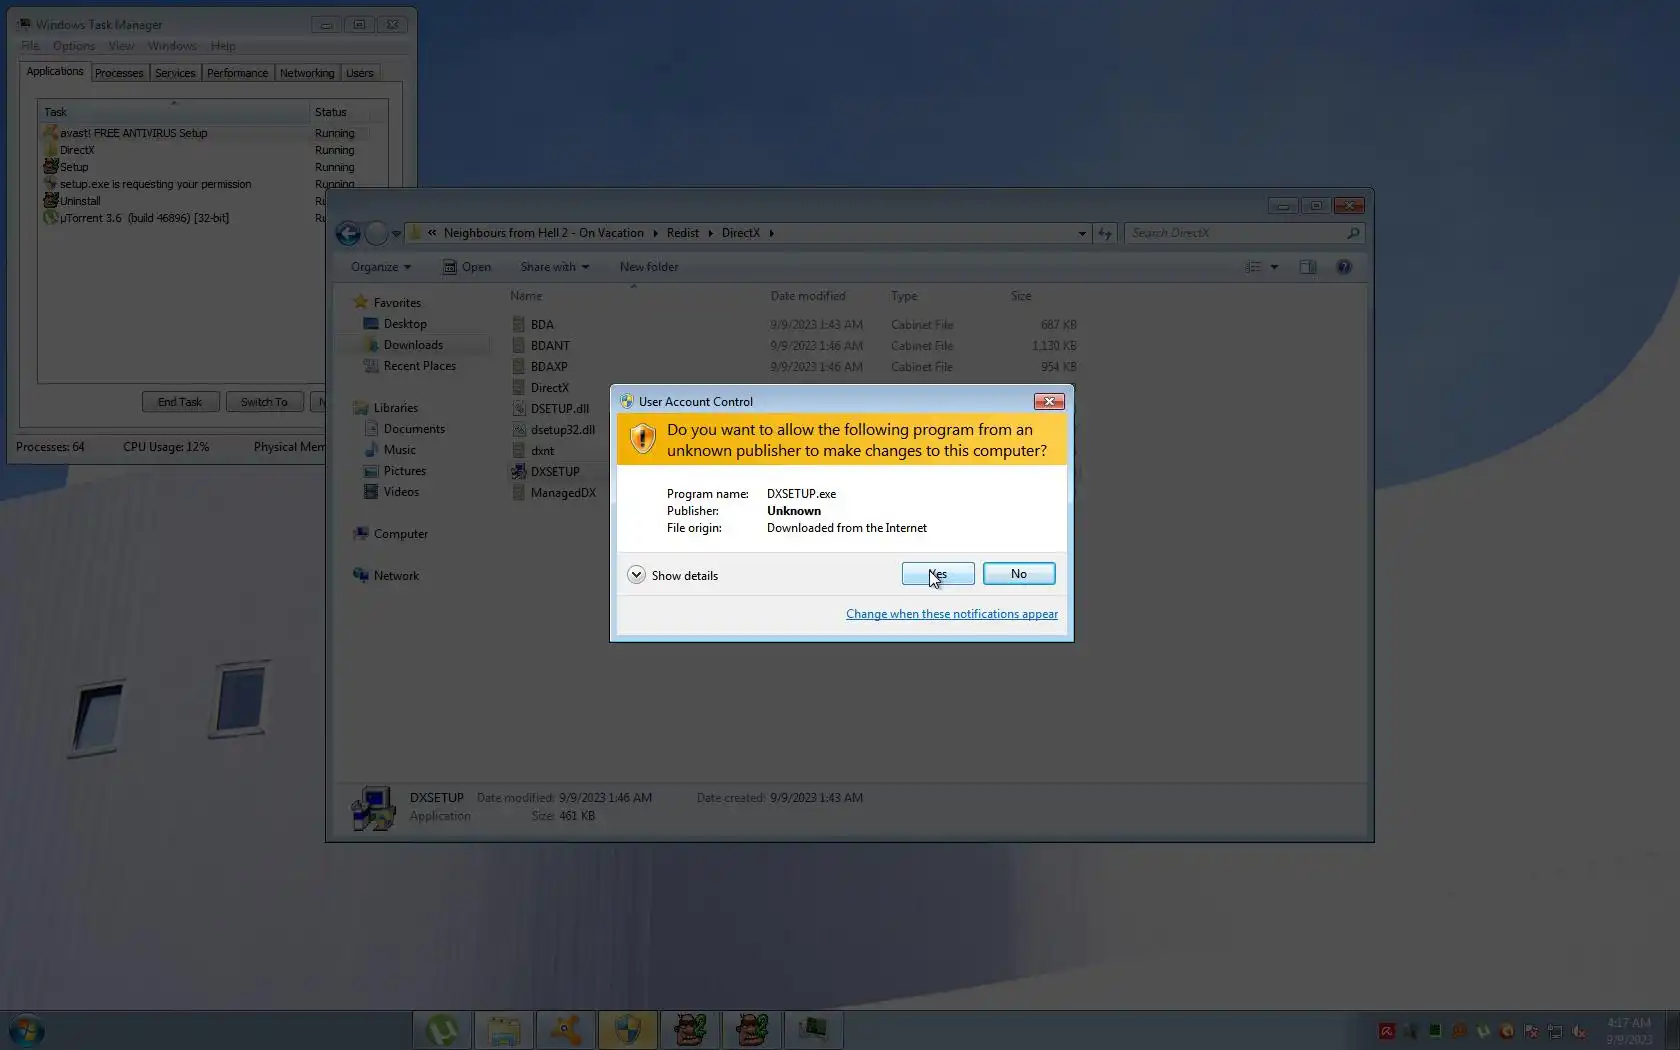Refresh the DirectX folder view
This screenshot has width=1680, height=1050.
pyautogui.click(x=1105, y=234)
